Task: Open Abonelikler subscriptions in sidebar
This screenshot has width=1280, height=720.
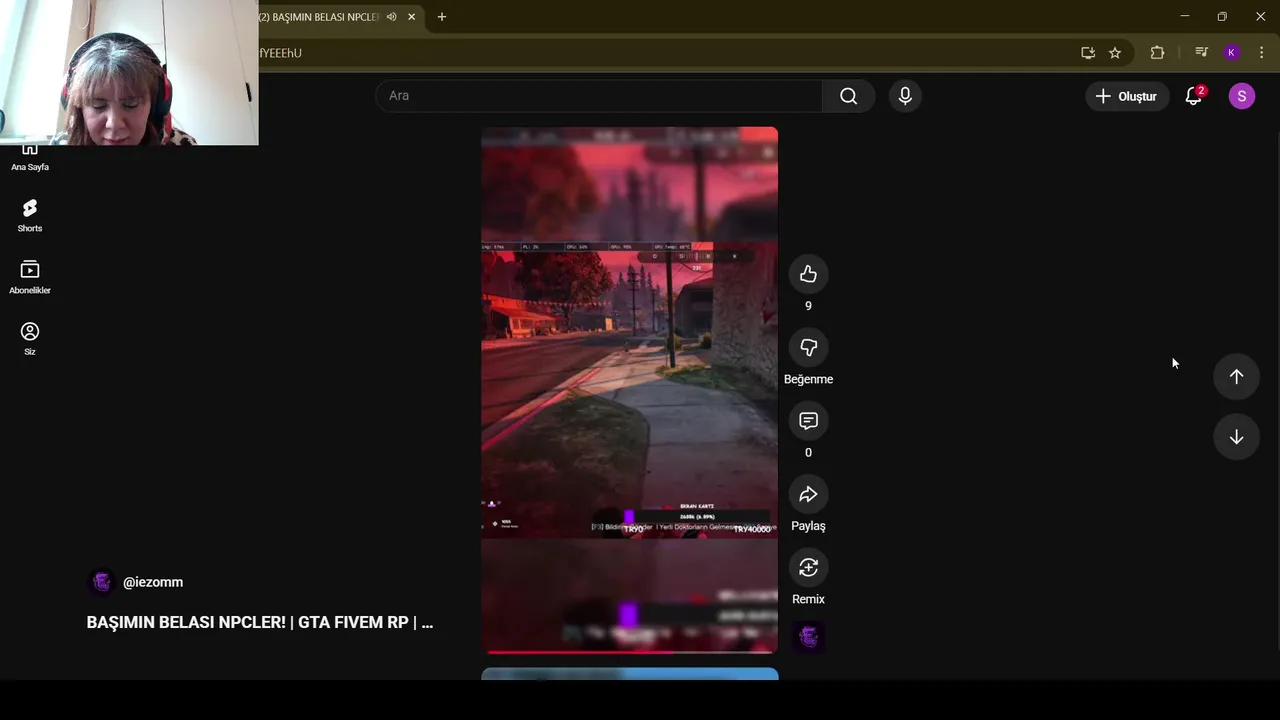Action: 30,277
